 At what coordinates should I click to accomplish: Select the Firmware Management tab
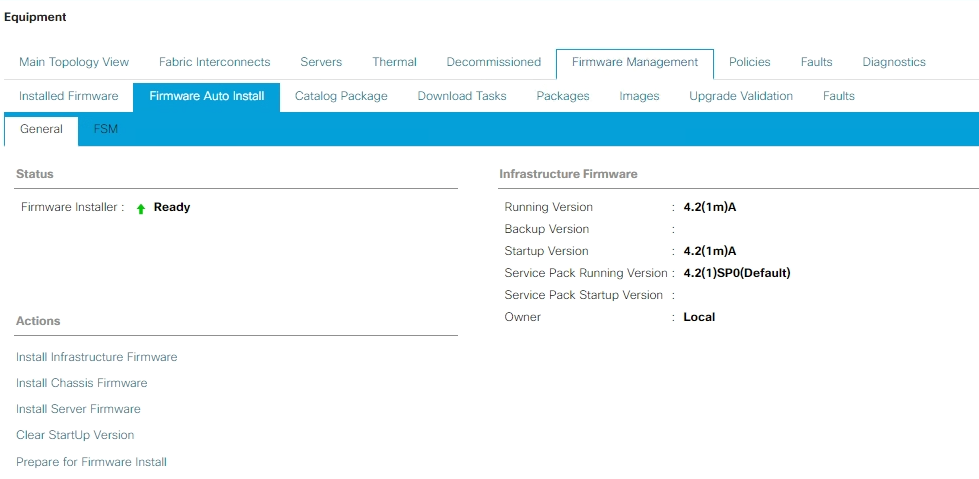coord(635,62)
